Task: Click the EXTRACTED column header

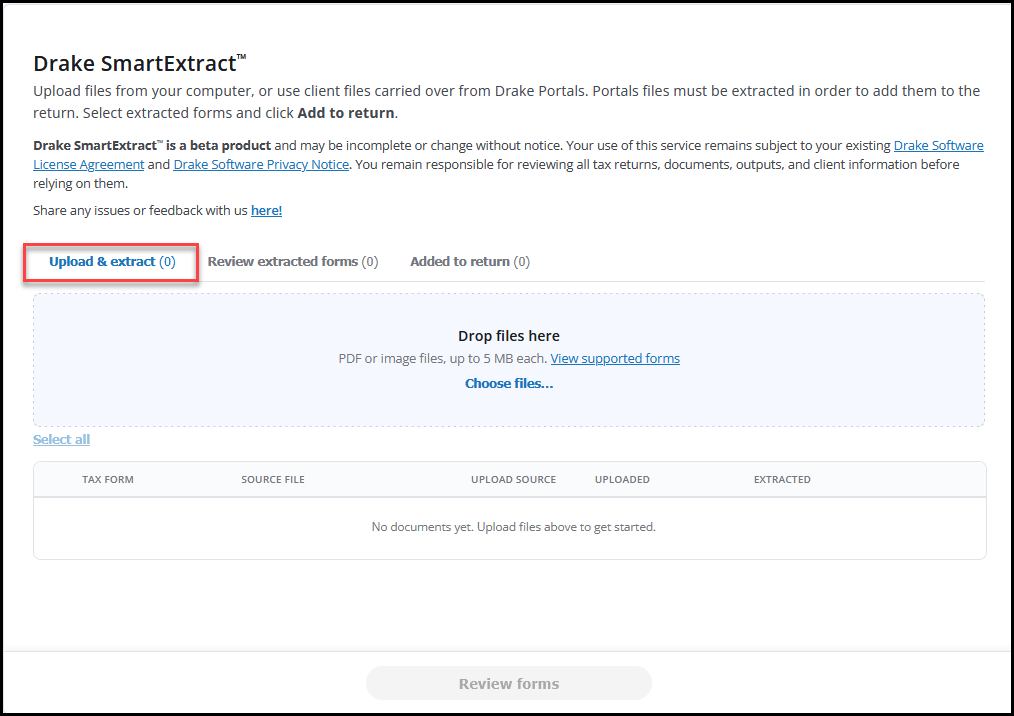Action: click(782, 479)
